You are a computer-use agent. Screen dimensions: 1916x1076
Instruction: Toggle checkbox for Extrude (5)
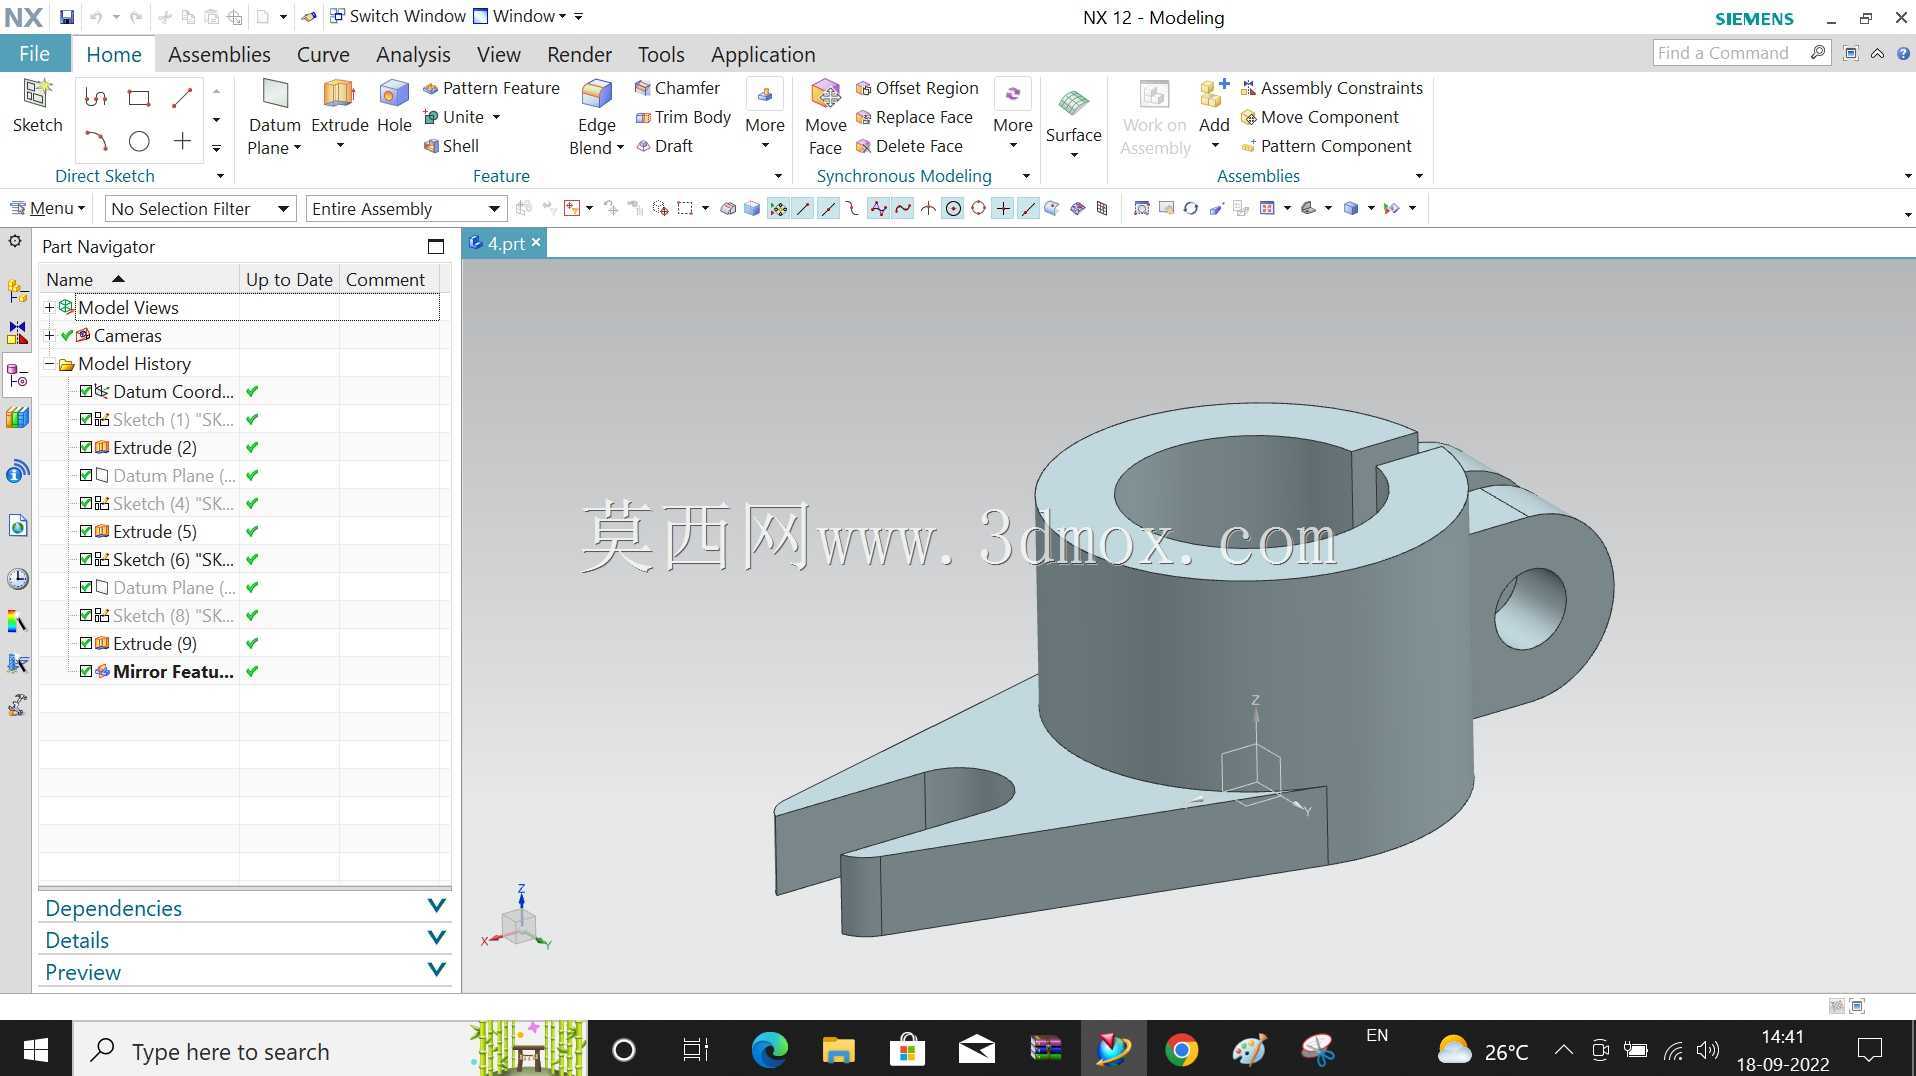pyautogui.click(x=86, y=531)
